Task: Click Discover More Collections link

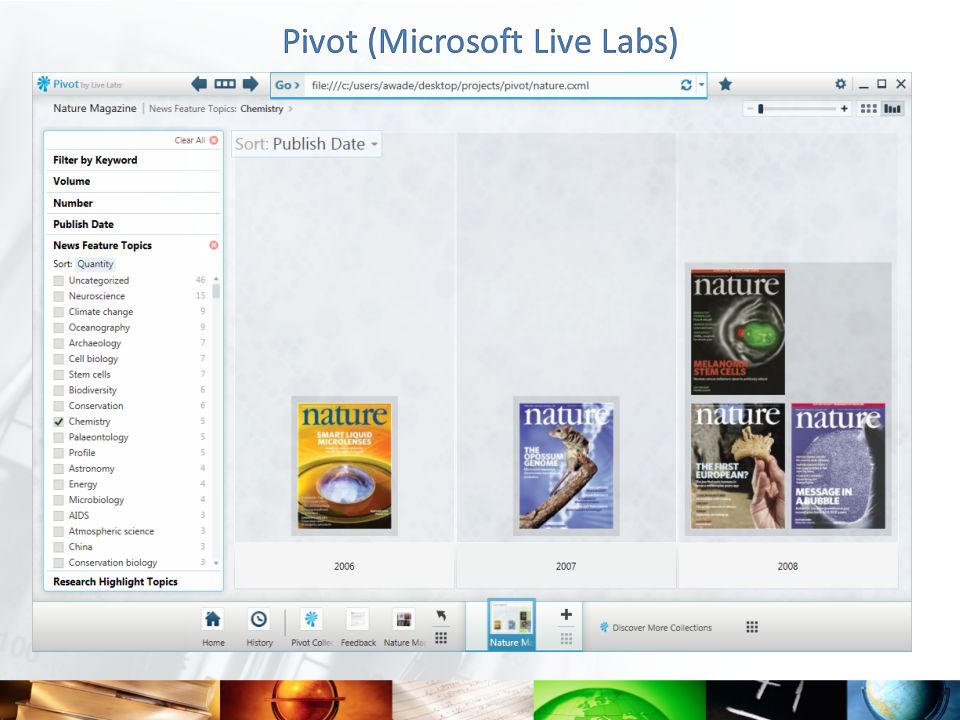Action: [x=655, y=628]
